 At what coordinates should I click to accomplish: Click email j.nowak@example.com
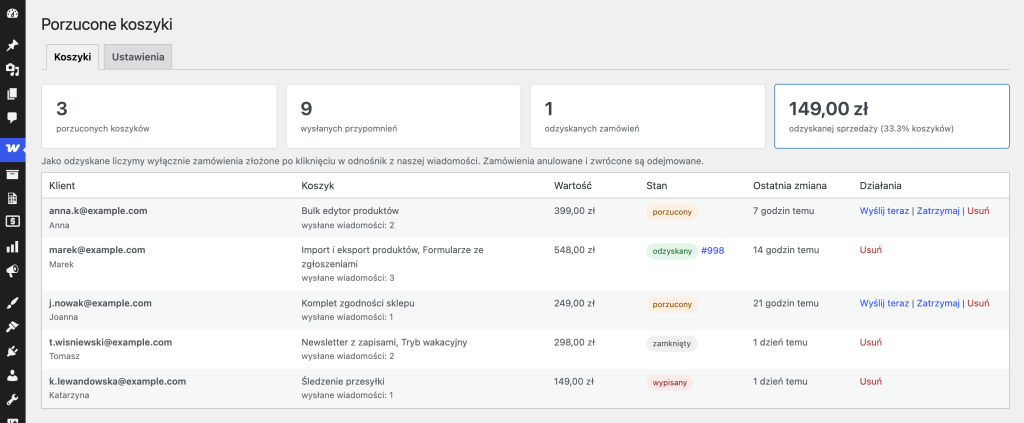[x=101, y=303]
